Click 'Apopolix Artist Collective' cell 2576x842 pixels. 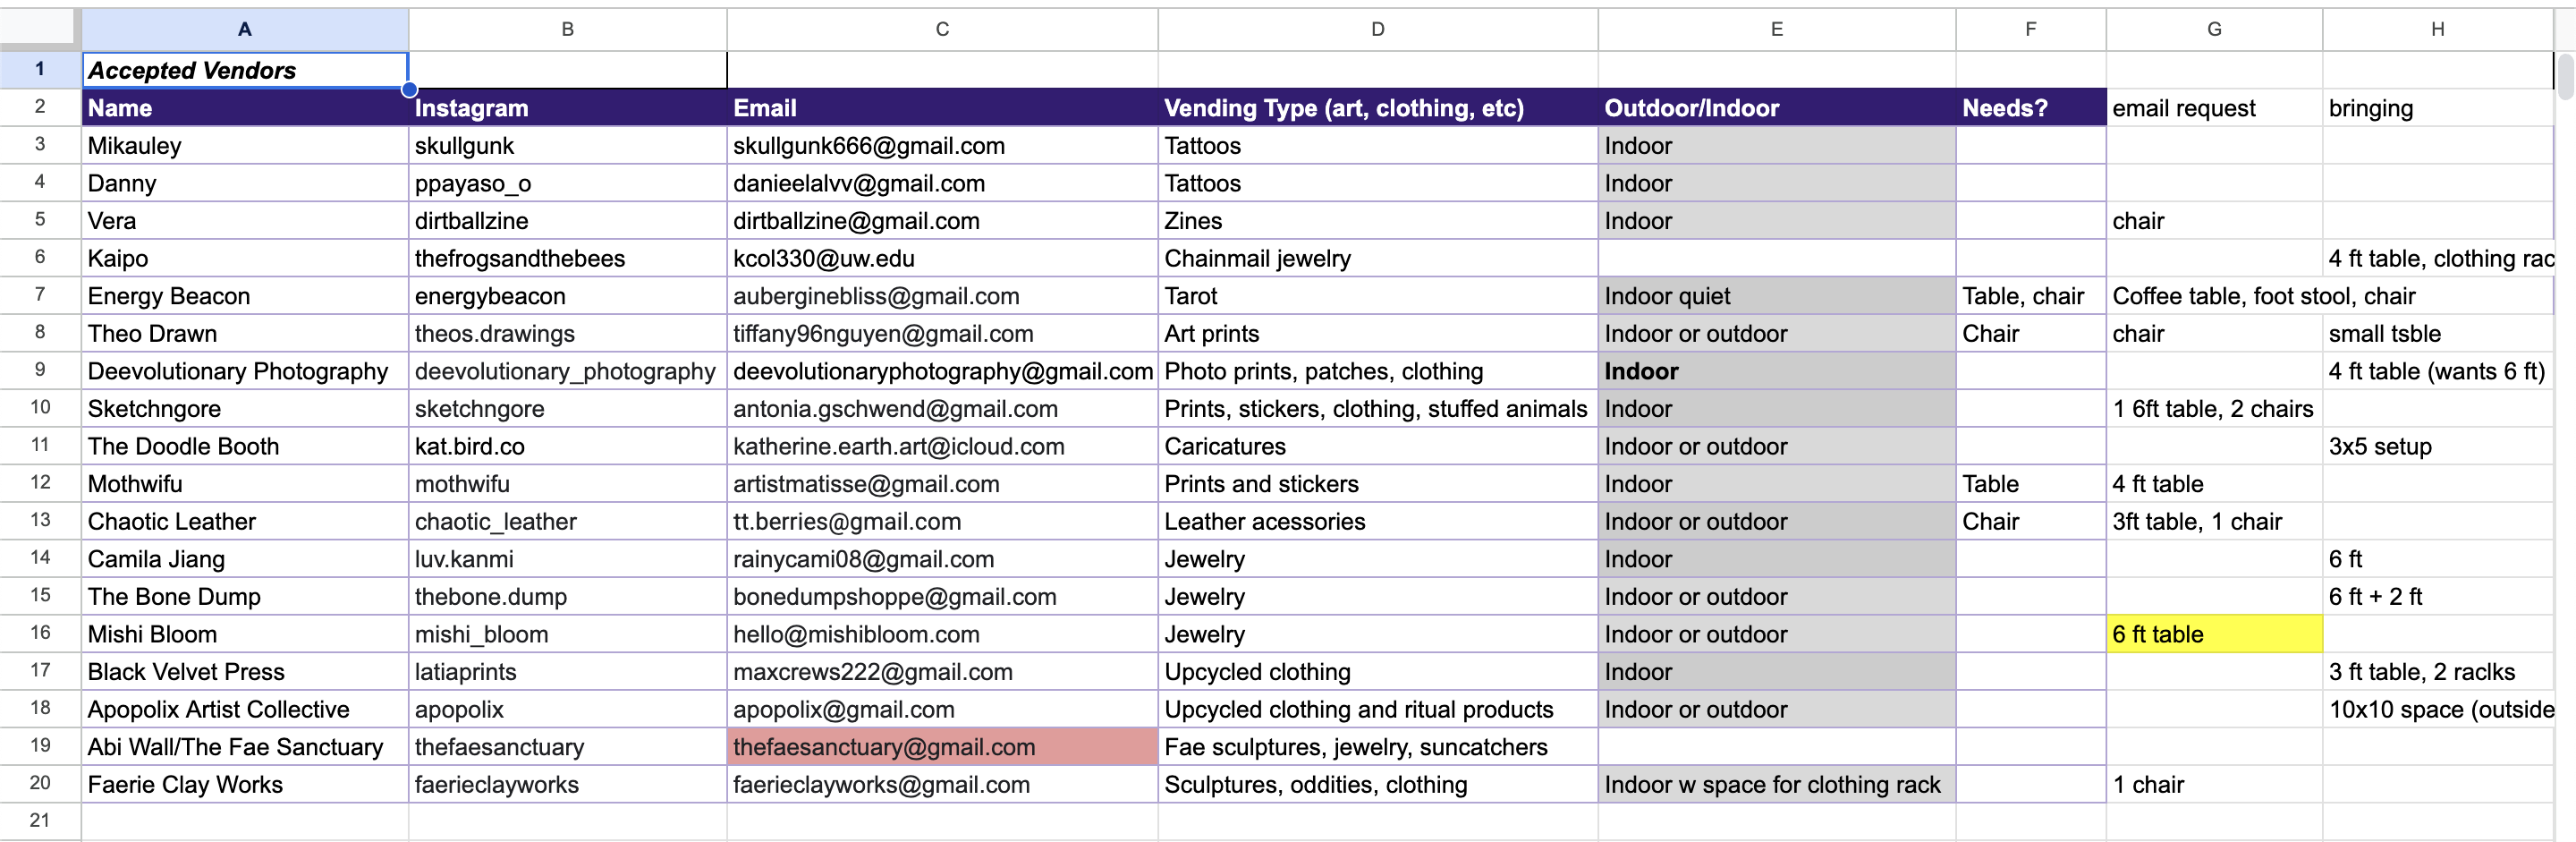(245, 709)
